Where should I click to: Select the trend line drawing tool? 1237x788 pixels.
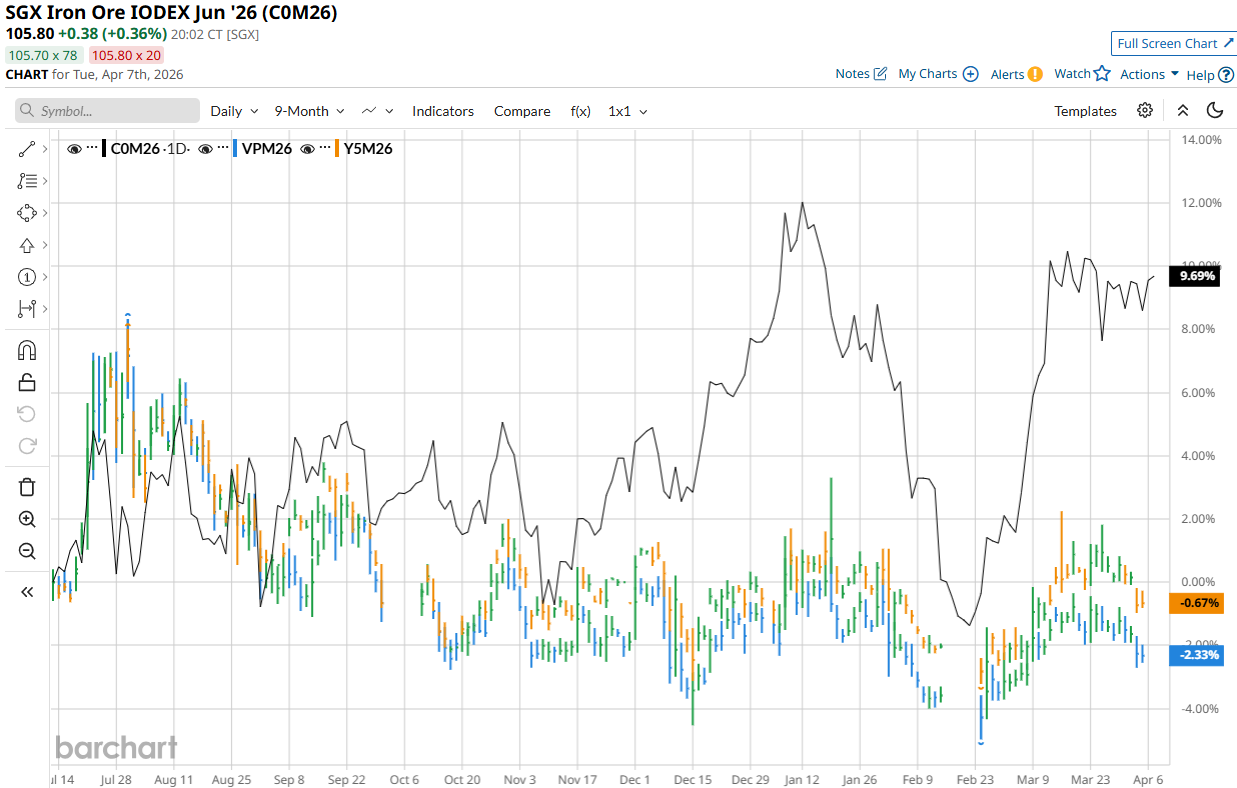tap(27, 149)
